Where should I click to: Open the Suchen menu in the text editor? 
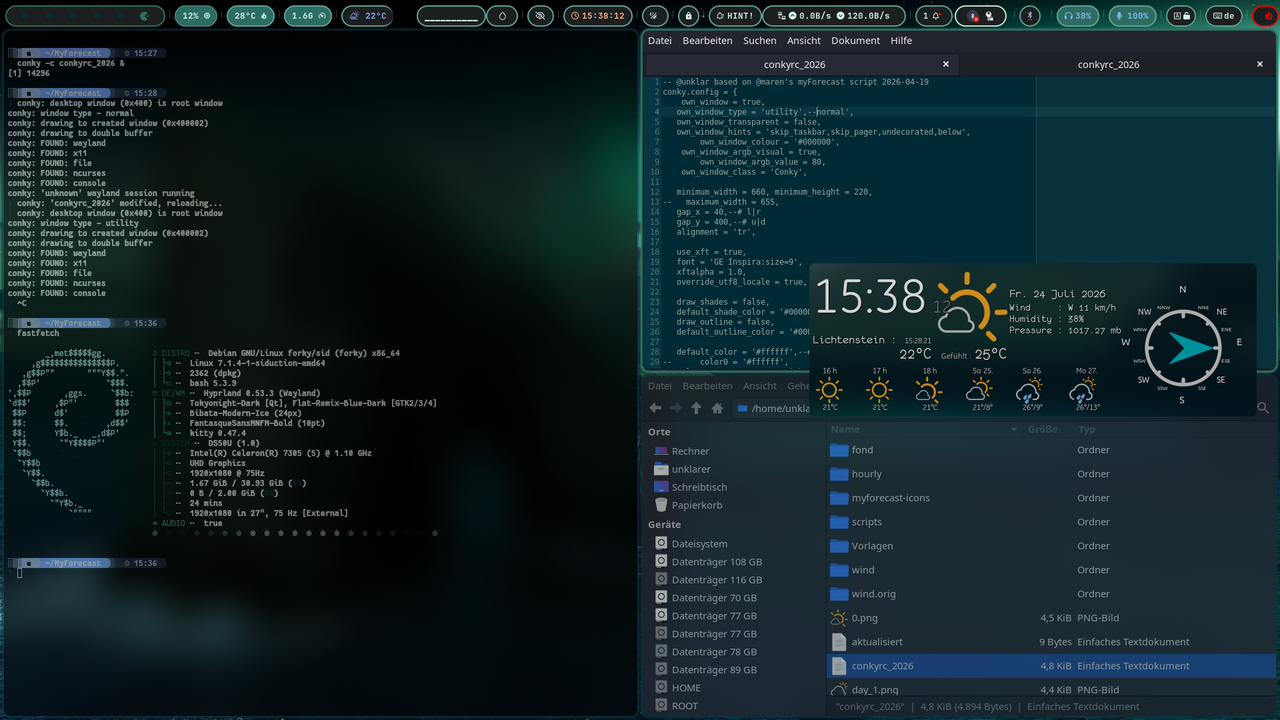(760, 41)
